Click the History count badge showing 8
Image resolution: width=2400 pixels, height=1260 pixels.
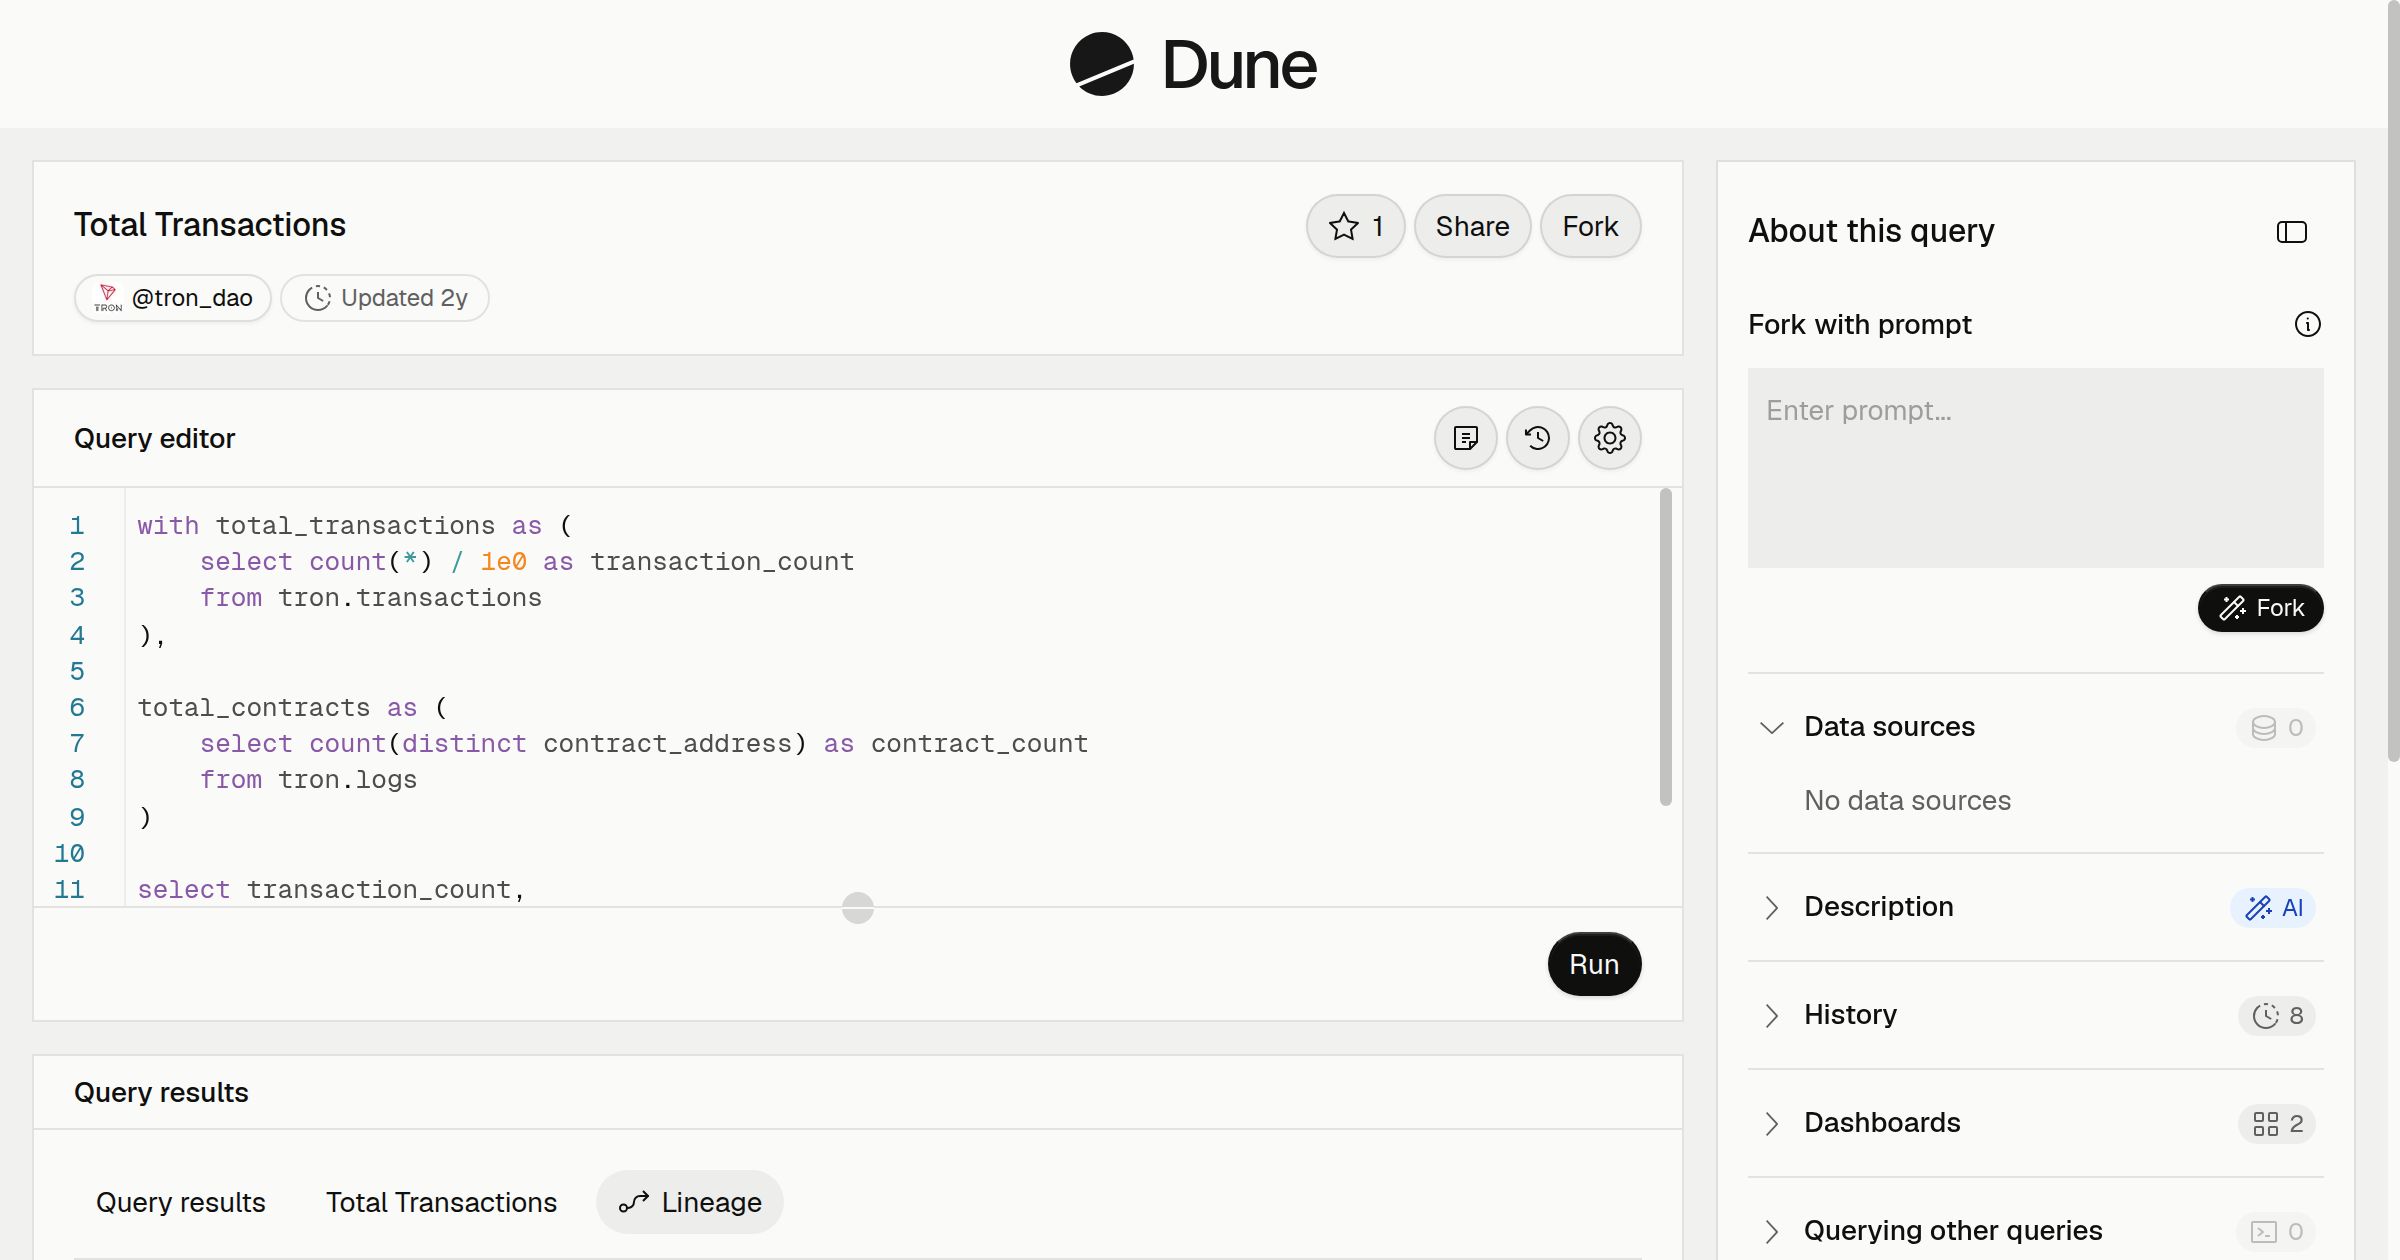[2277, 1016]
